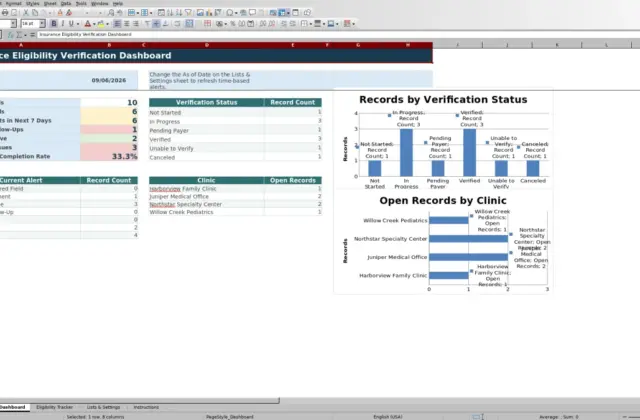Click the Print icon in the toolbar
640x420 pixels.
[x=5, y=13]
